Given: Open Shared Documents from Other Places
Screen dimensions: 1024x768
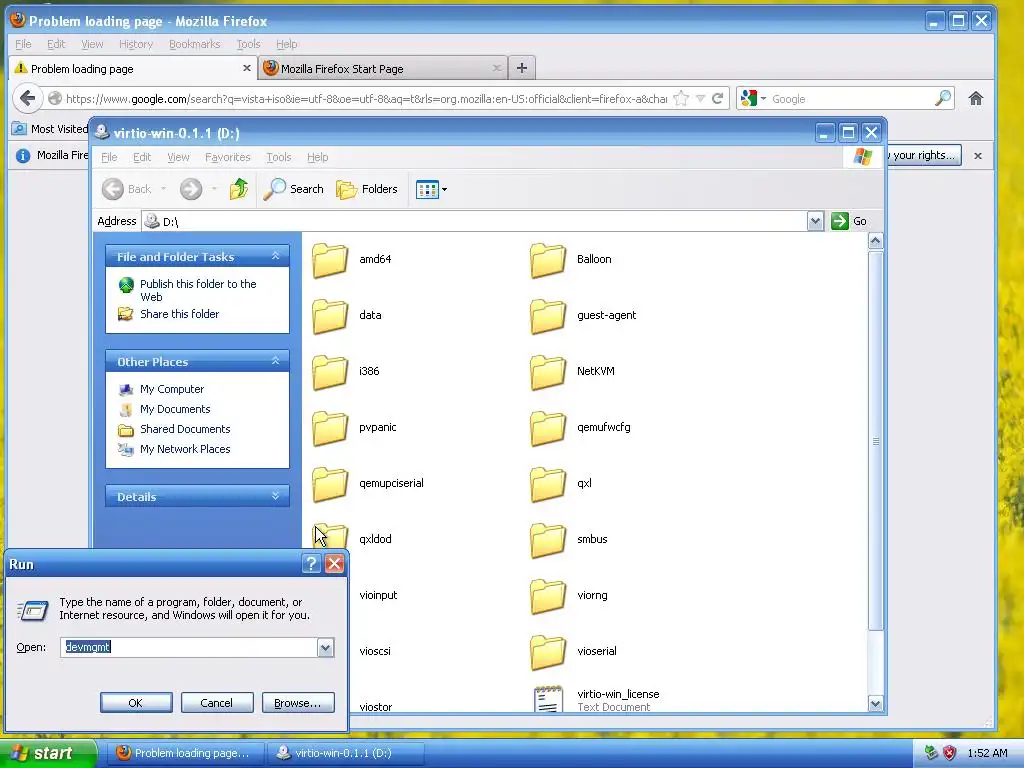Looking at the screenshot, I should (x=185, y=429).
